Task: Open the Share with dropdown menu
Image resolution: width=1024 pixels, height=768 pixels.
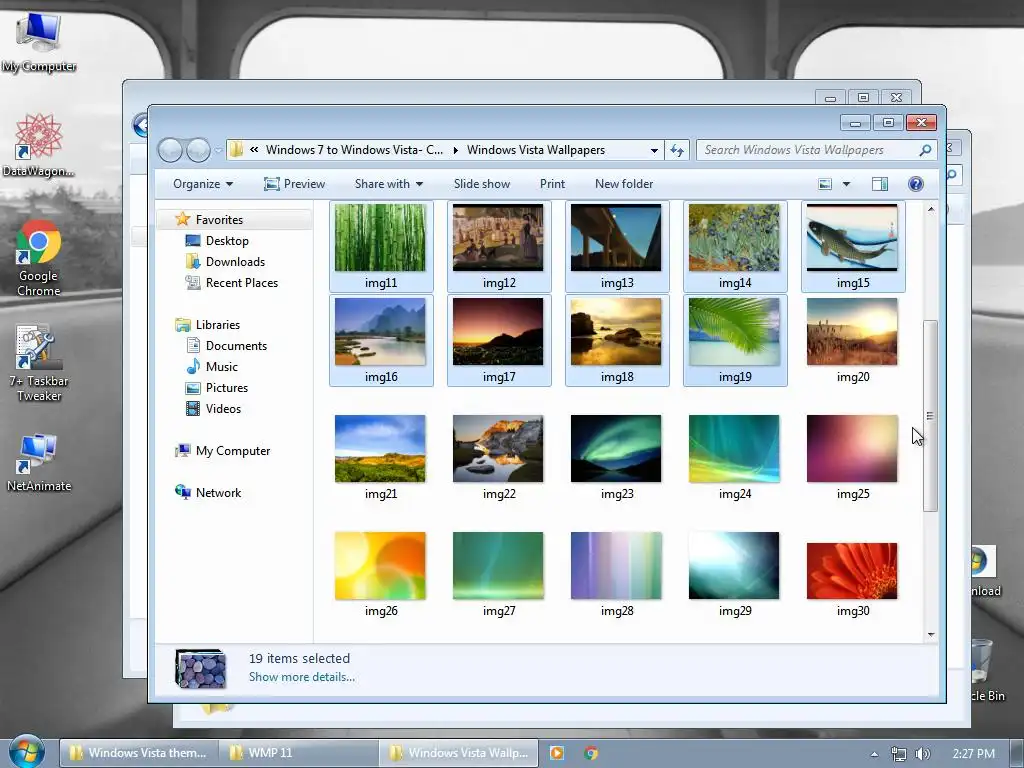Action: click(389, 184)
